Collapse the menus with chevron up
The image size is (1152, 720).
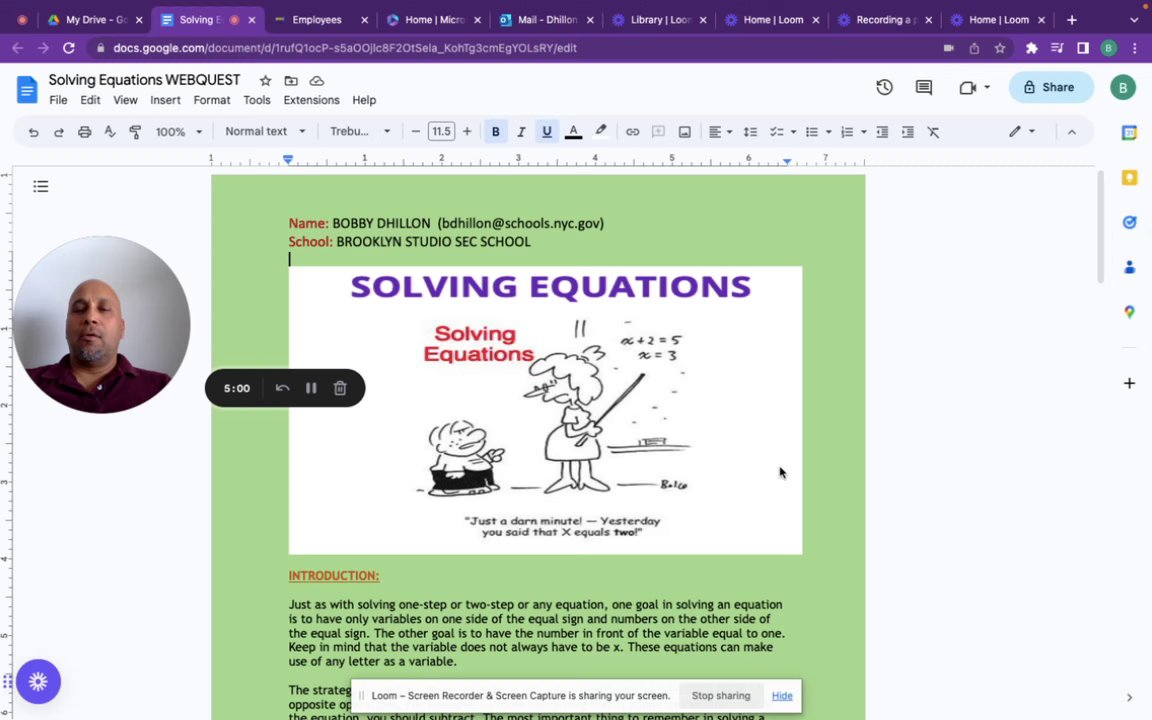pyautogui.click(x=1072, y=132)
